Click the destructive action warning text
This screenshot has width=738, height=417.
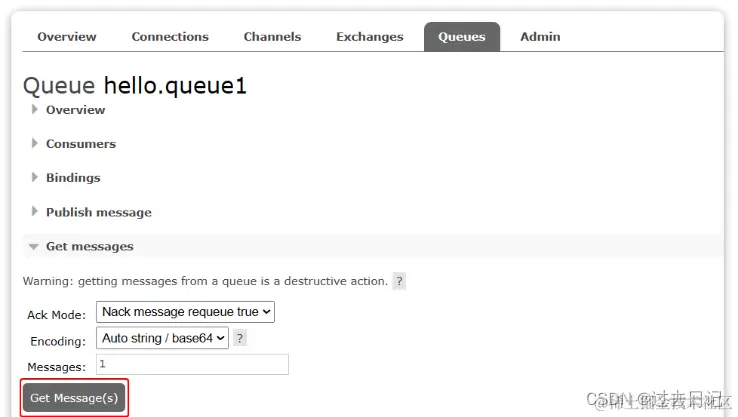point(205,281)
